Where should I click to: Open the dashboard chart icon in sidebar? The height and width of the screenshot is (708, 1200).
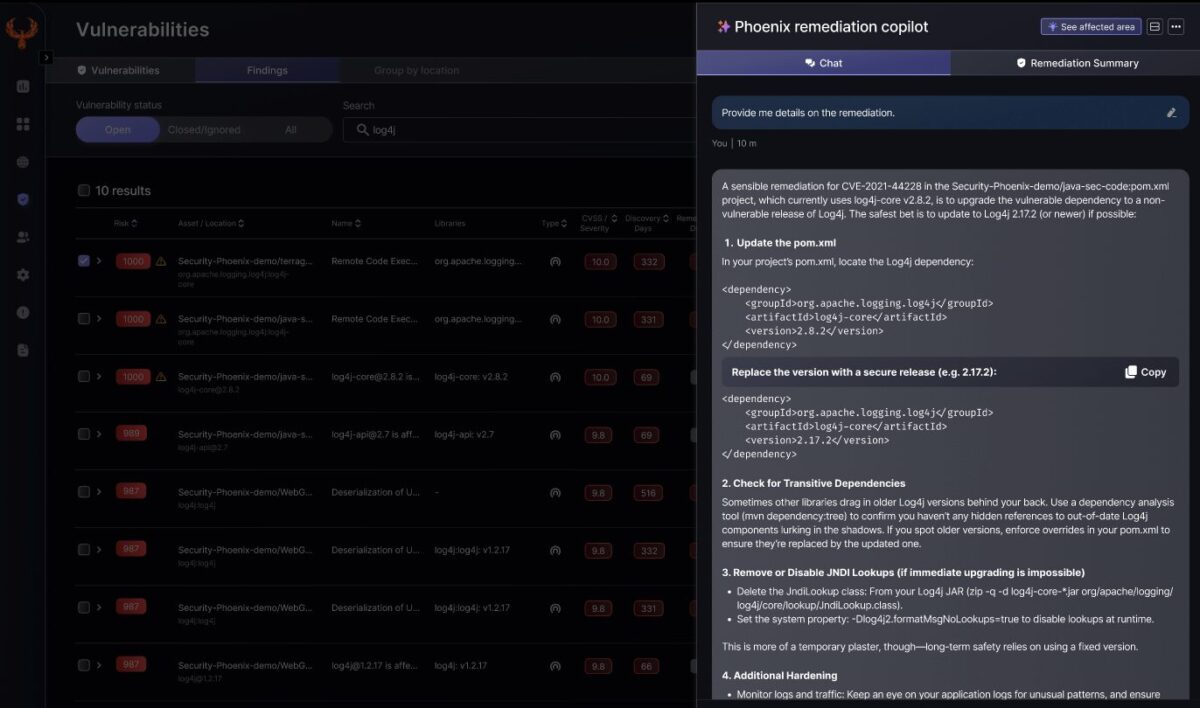tap(23, 86)
